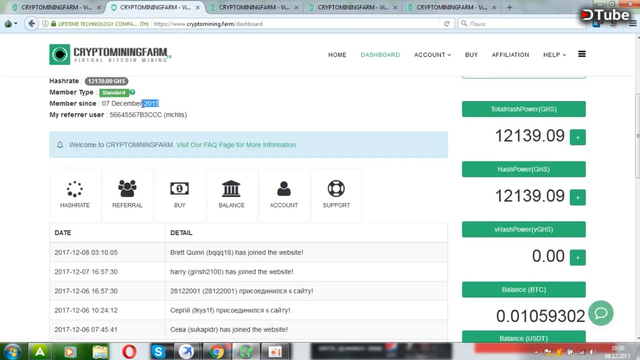Screen dimensions: 640x360
Task: Select the Сергій (tkys1f) notification row
Action: click(x=249, y=310)
